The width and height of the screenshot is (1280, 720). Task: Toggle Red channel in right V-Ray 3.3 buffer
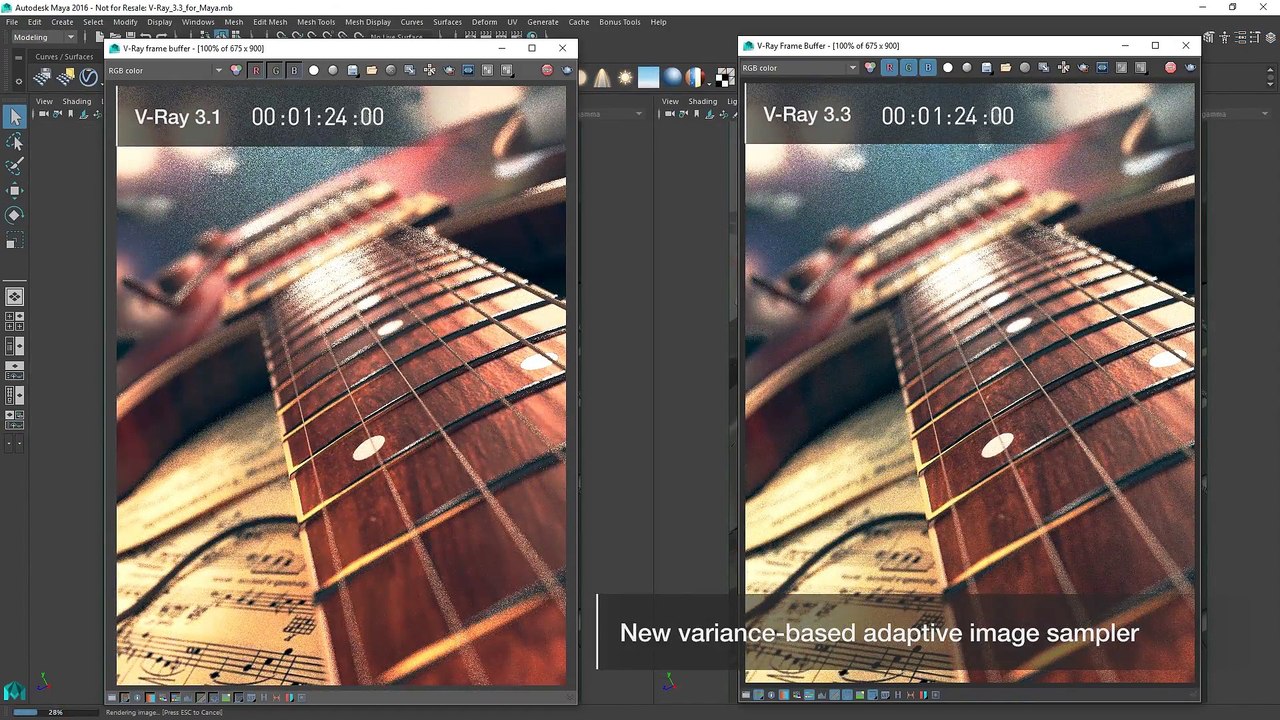click(x=889, y=68)
